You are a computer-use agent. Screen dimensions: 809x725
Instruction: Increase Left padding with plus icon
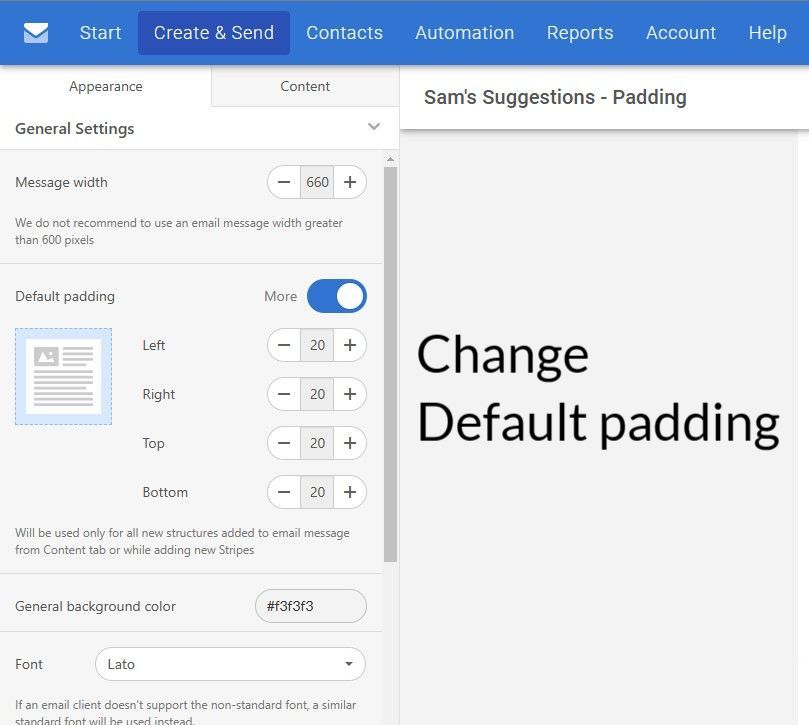pos(350,345)
